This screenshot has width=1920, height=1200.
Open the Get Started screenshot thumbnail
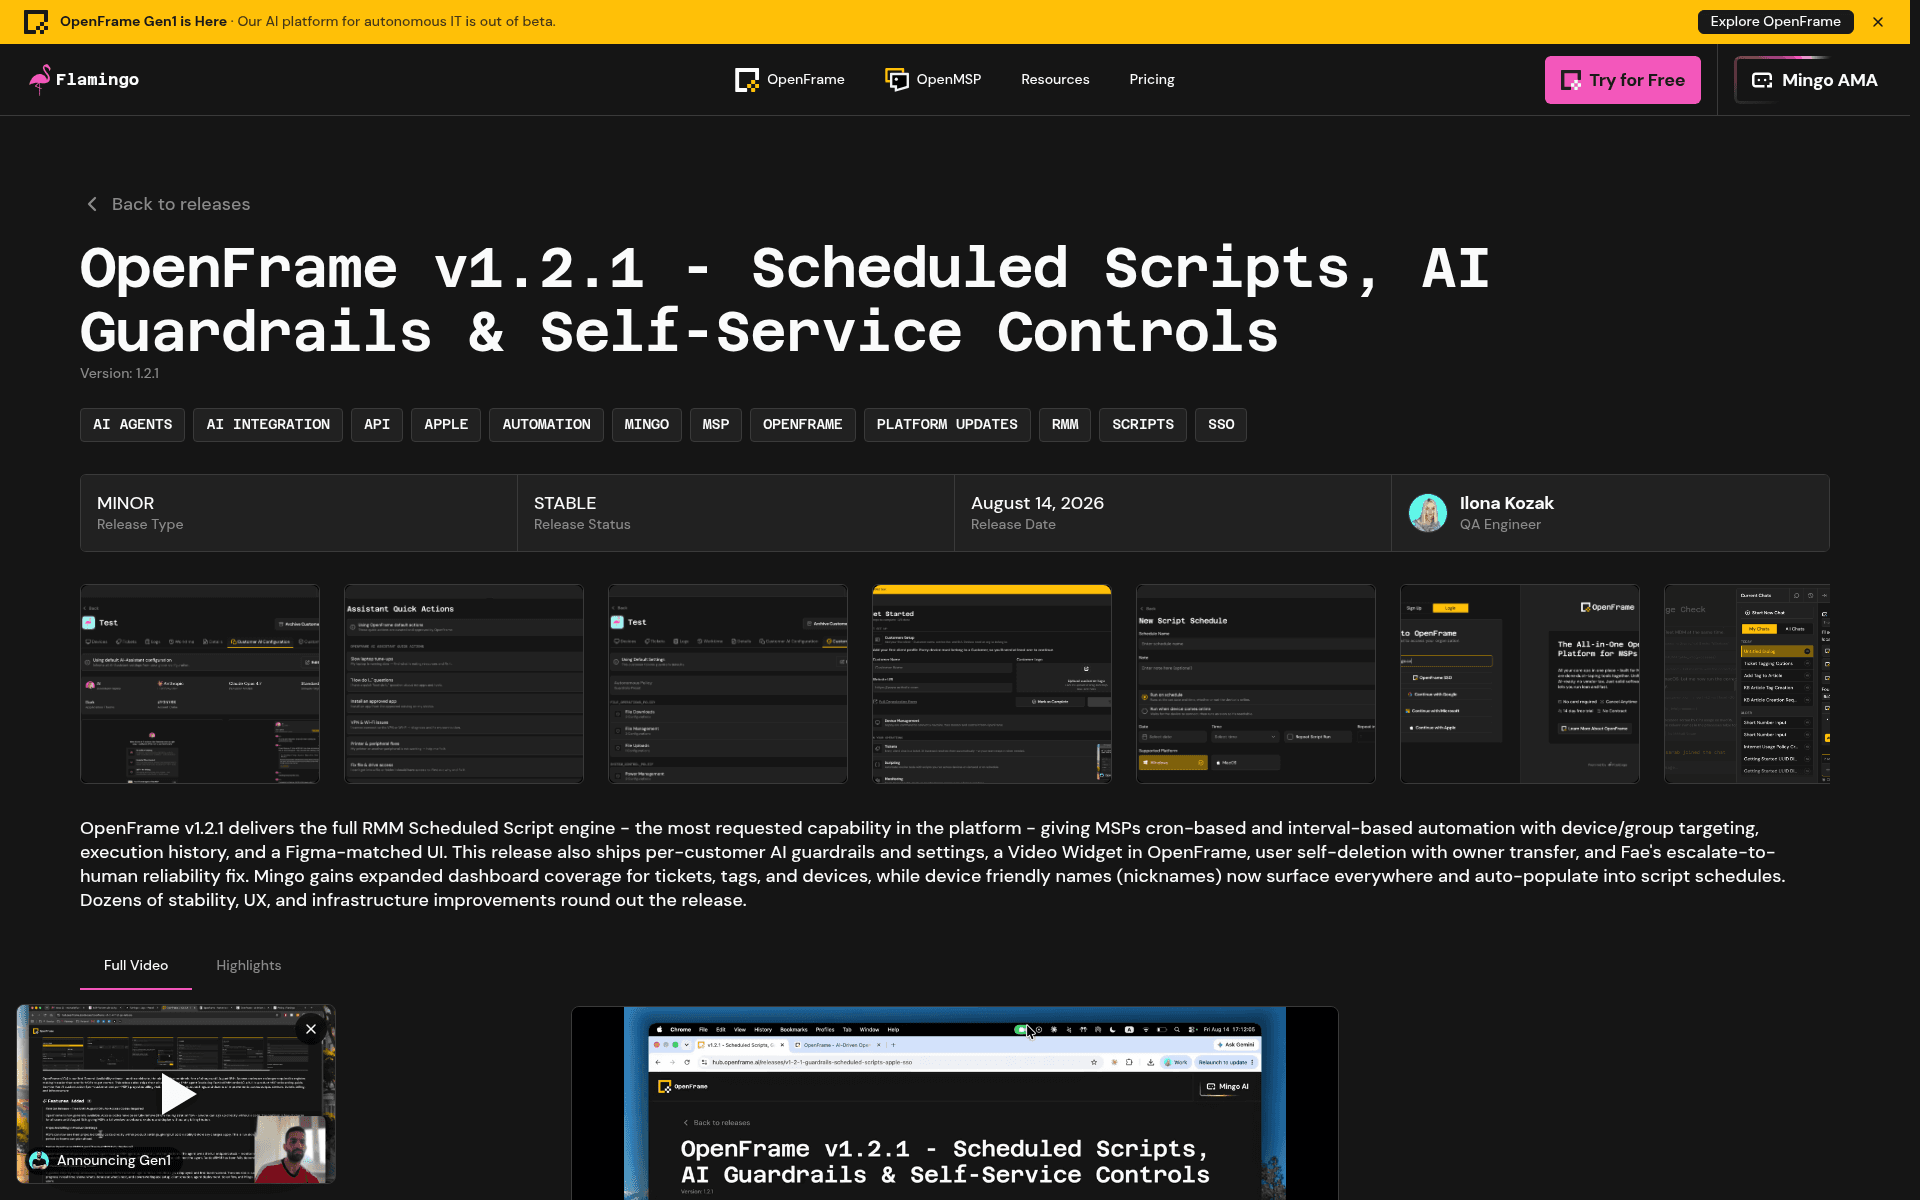click(x=992, y=684)
